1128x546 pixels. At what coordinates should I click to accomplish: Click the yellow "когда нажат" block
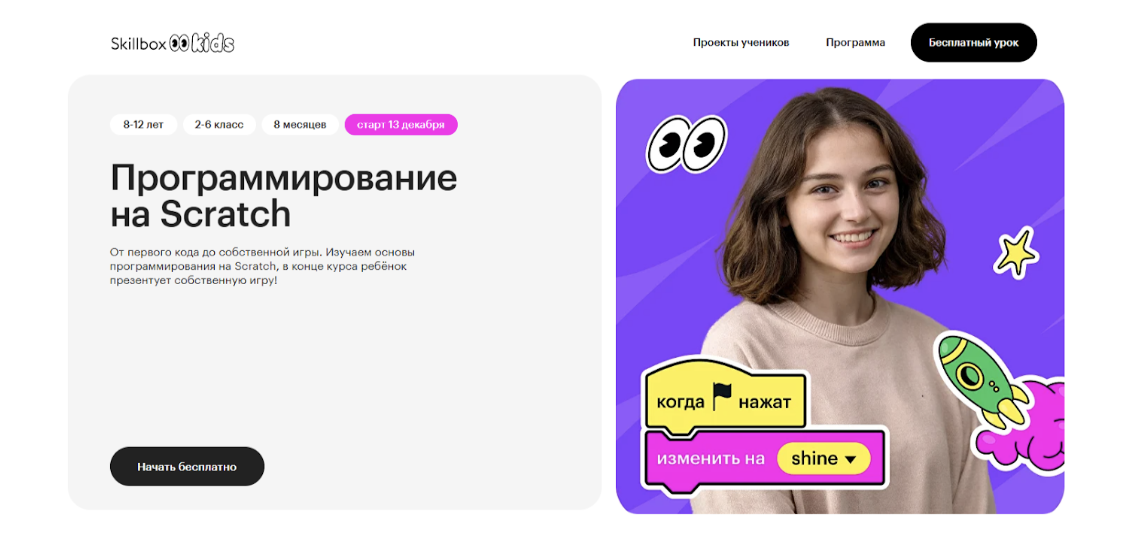pos(725,397)
